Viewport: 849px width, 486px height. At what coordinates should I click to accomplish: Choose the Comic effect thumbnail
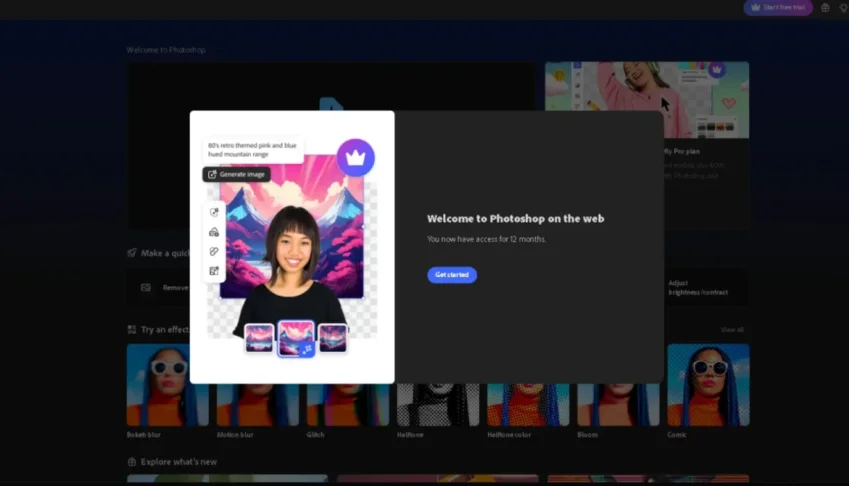(708, 385)
